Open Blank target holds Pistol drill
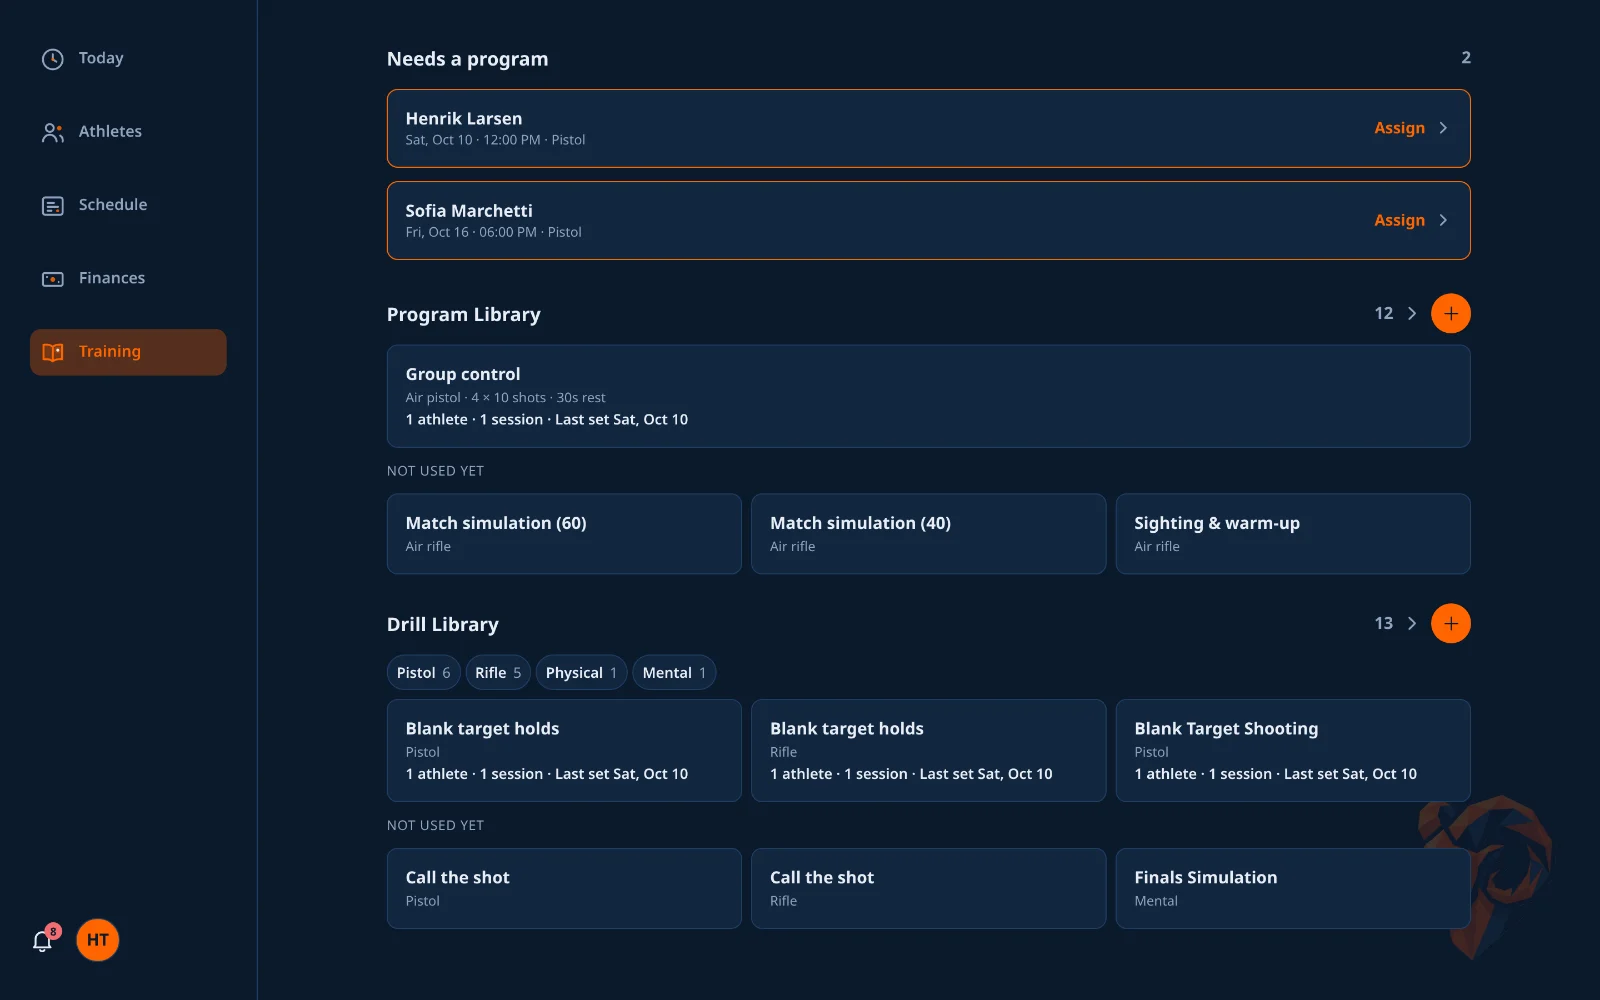Screen dimensions: 1600x1000 564,750
